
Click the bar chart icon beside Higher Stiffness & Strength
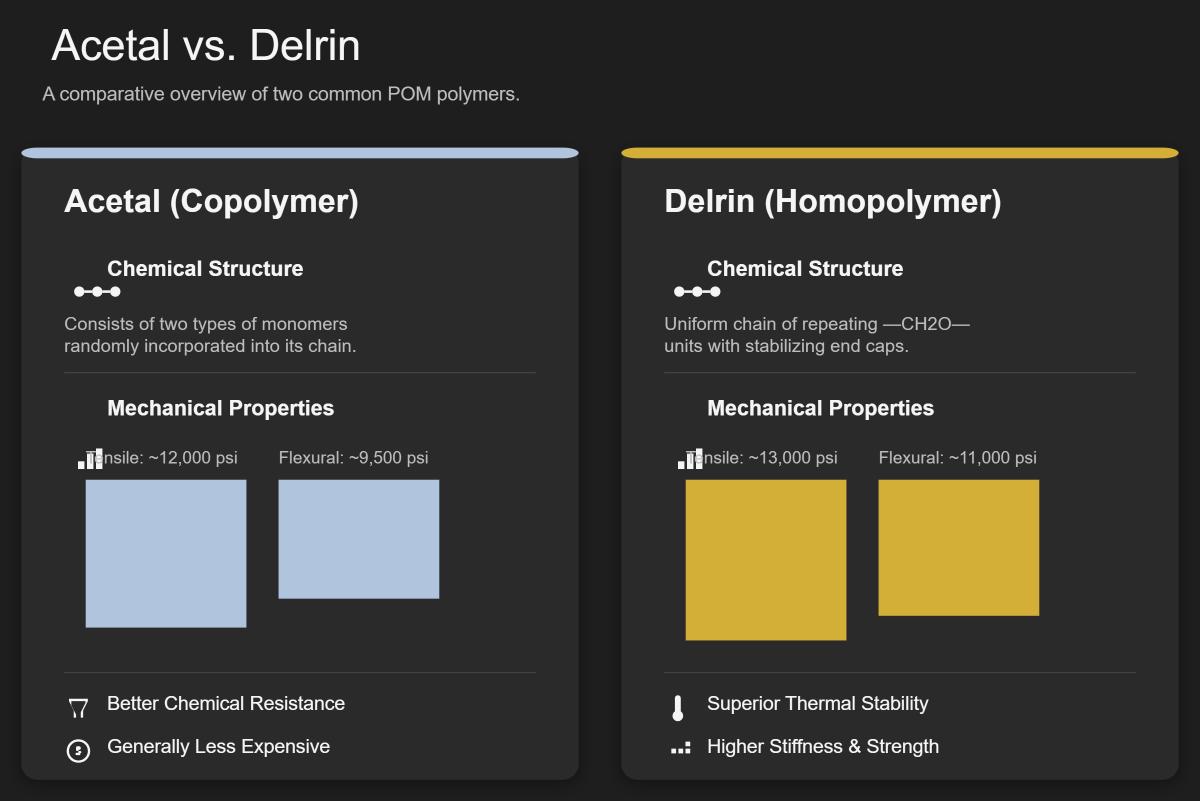point(681,747)
